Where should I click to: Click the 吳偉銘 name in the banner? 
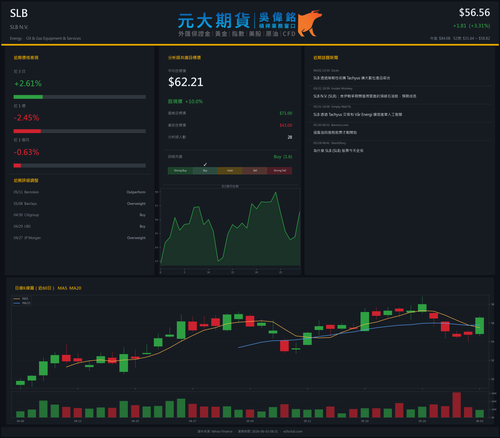(x=277, y=17)
